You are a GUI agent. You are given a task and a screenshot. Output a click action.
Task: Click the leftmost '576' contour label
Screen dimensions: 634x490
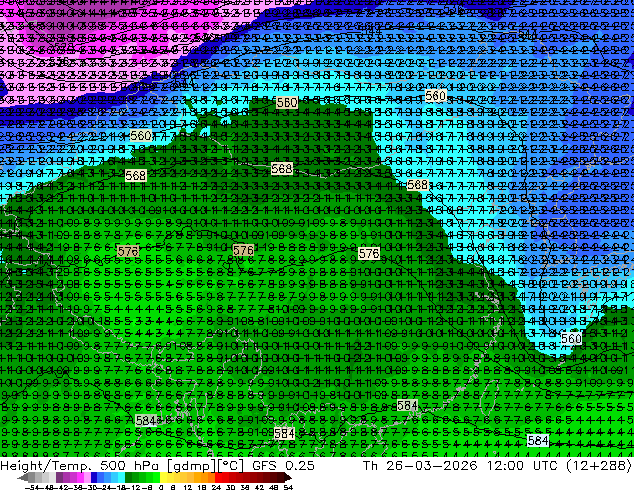[128, 251]
